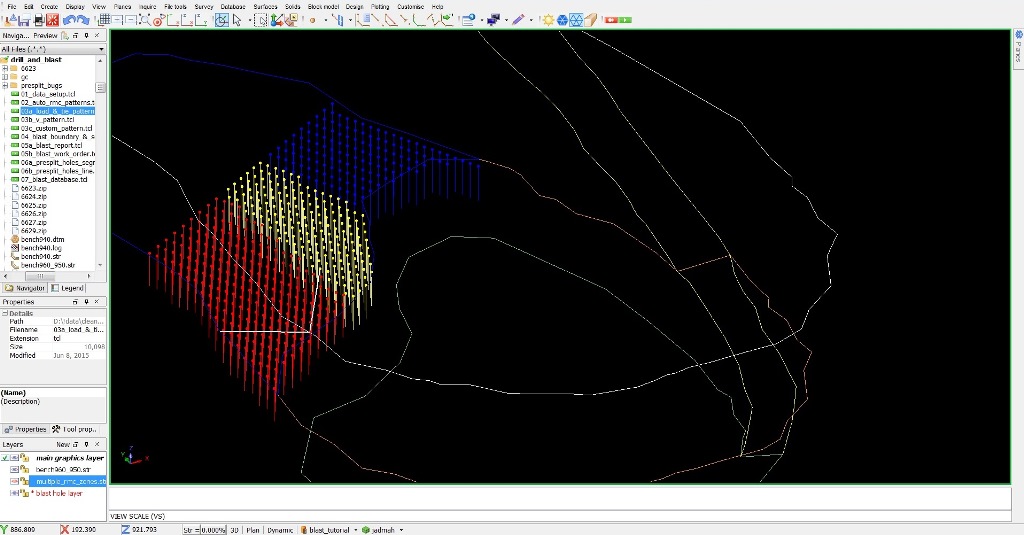Open the Design menu
1024x535 pixels.
(354, 7)
